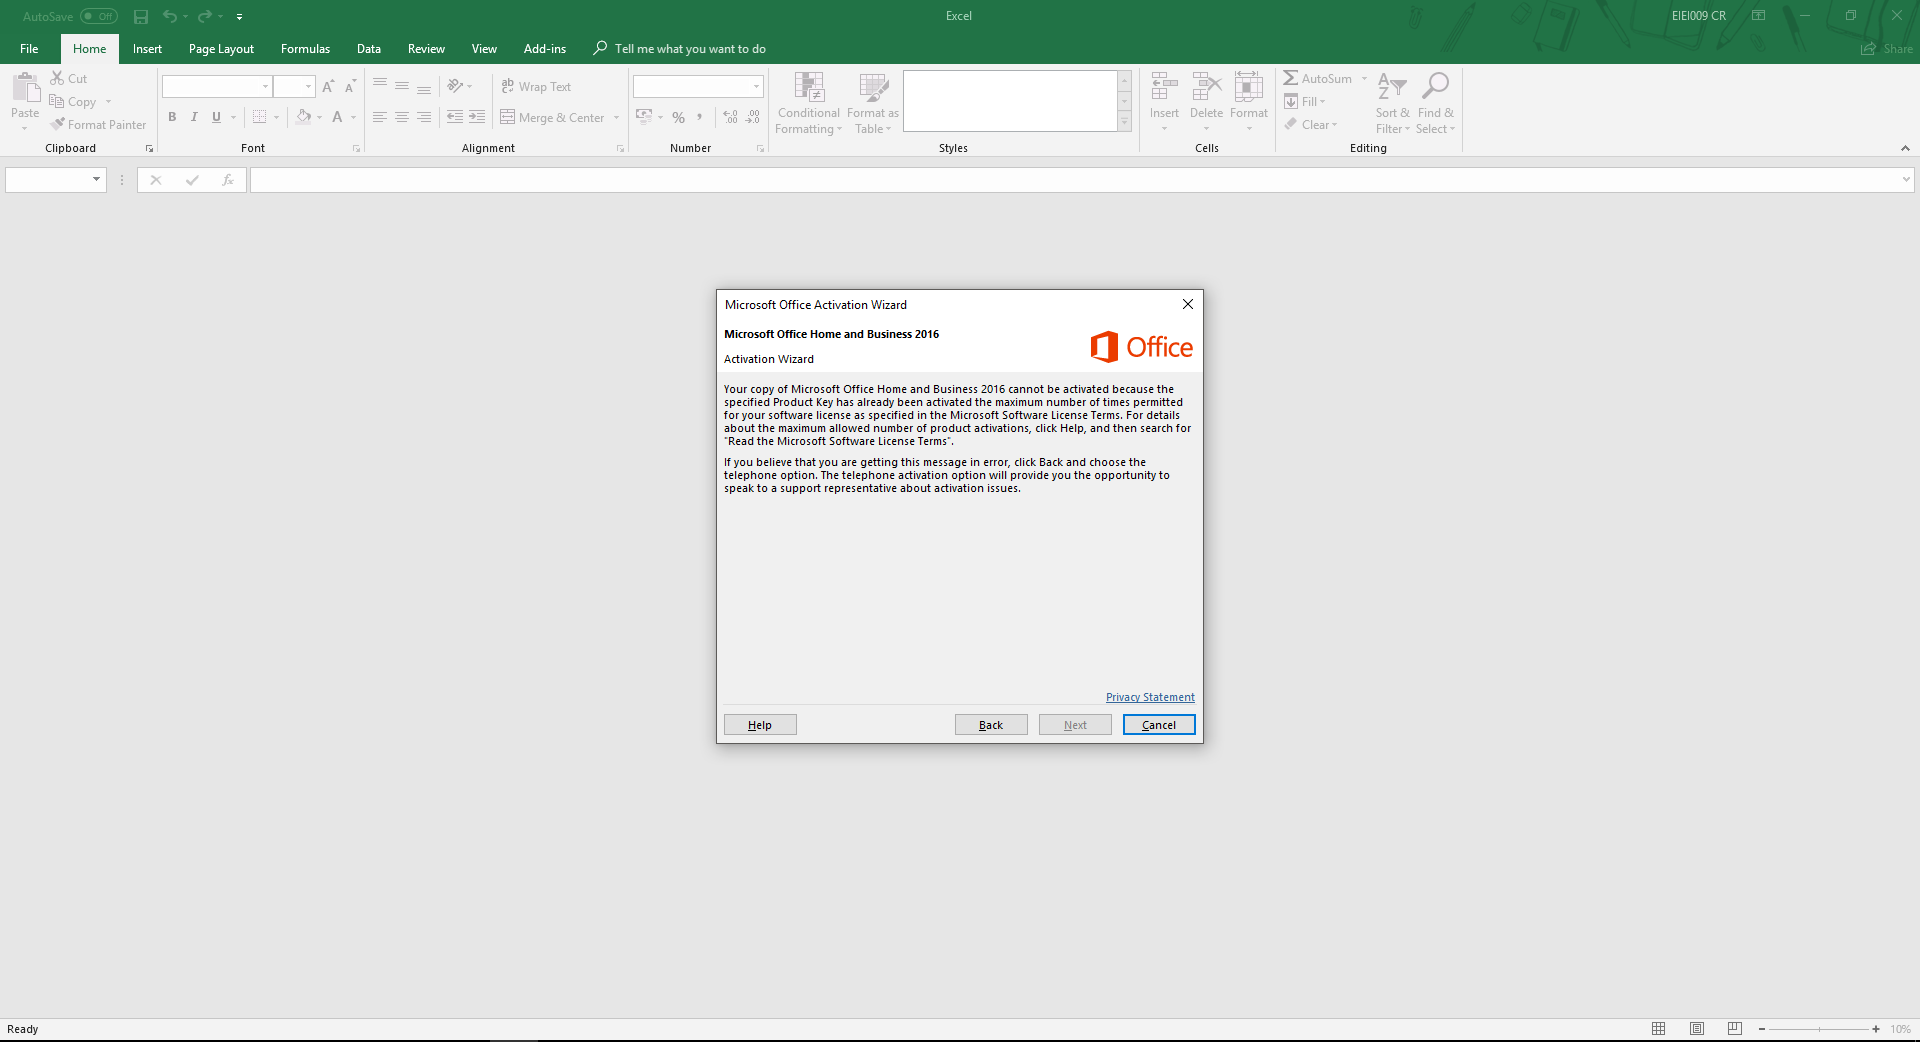
Task: Expand the formula bar
Action: pos(1906,180)
